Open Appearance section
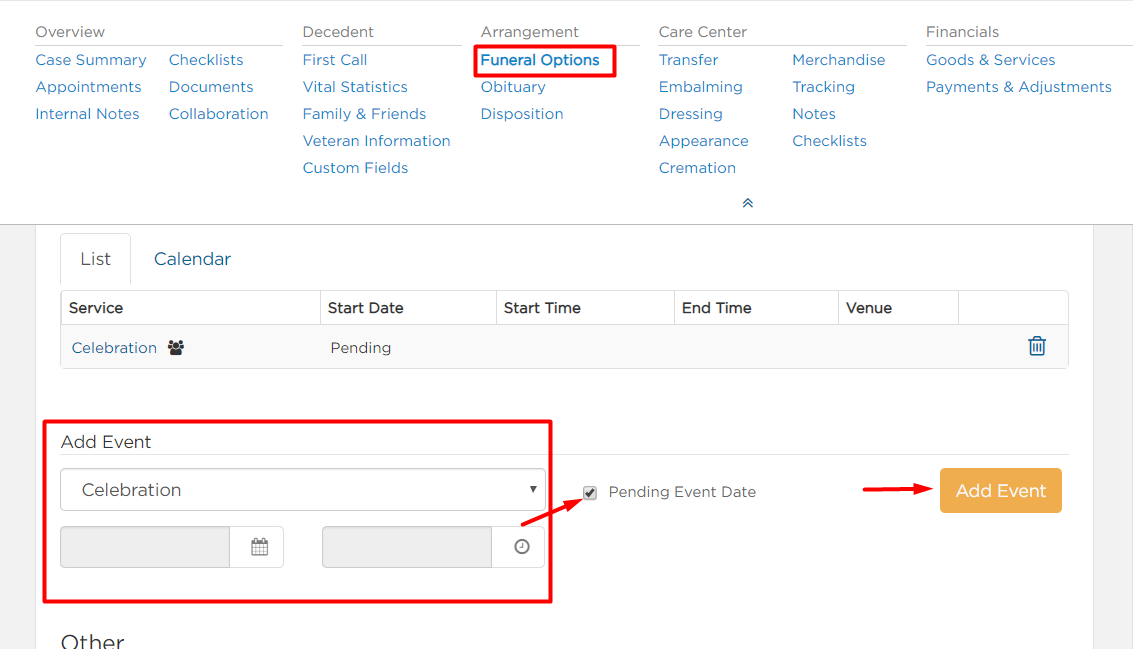Screen dimensions: 1133x649 (704, 141)
